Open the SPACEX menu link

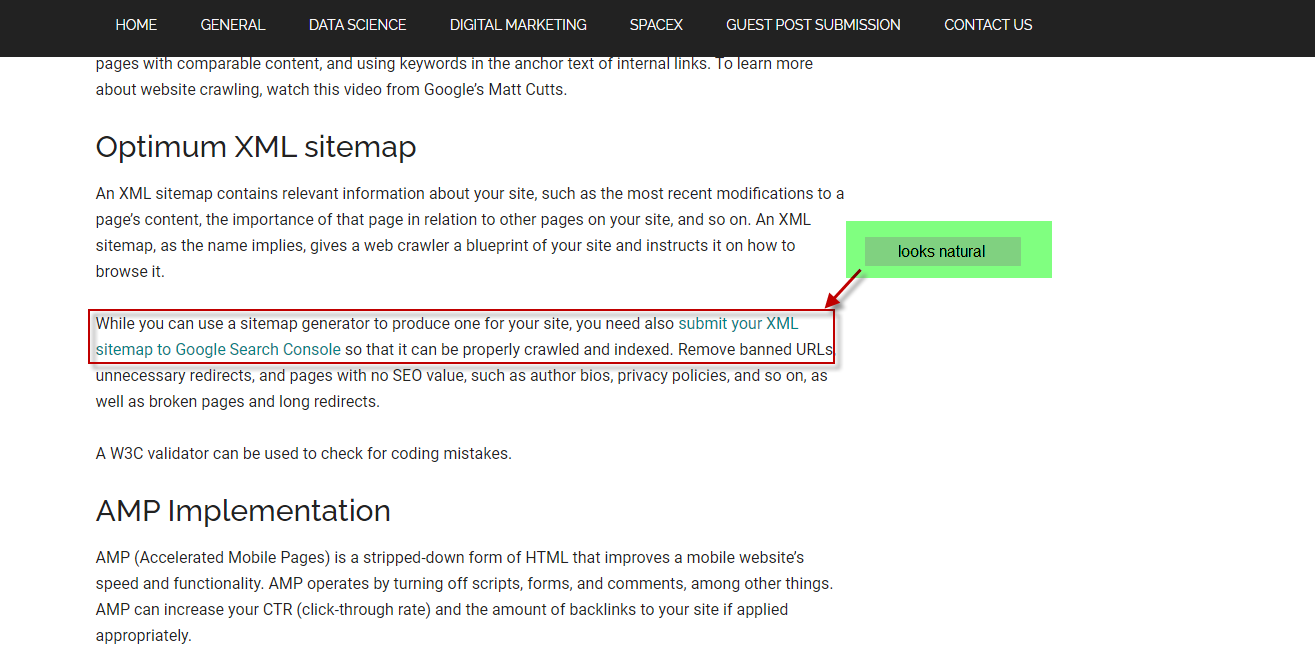pos(656,25)
